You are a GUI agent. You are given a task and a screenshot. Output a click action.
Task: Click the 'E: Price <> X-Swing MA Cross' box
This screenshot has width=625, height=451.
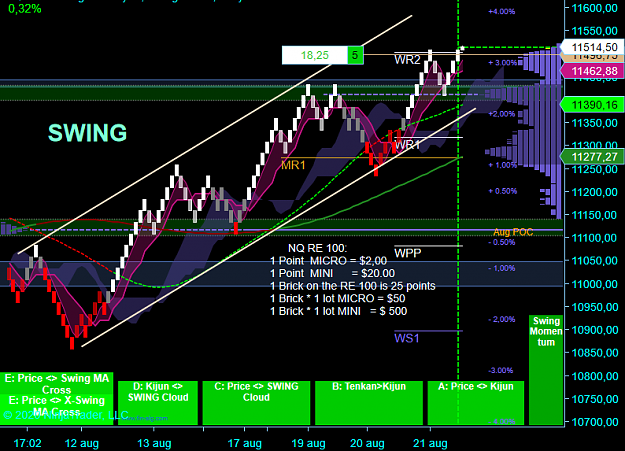(57, 409)
